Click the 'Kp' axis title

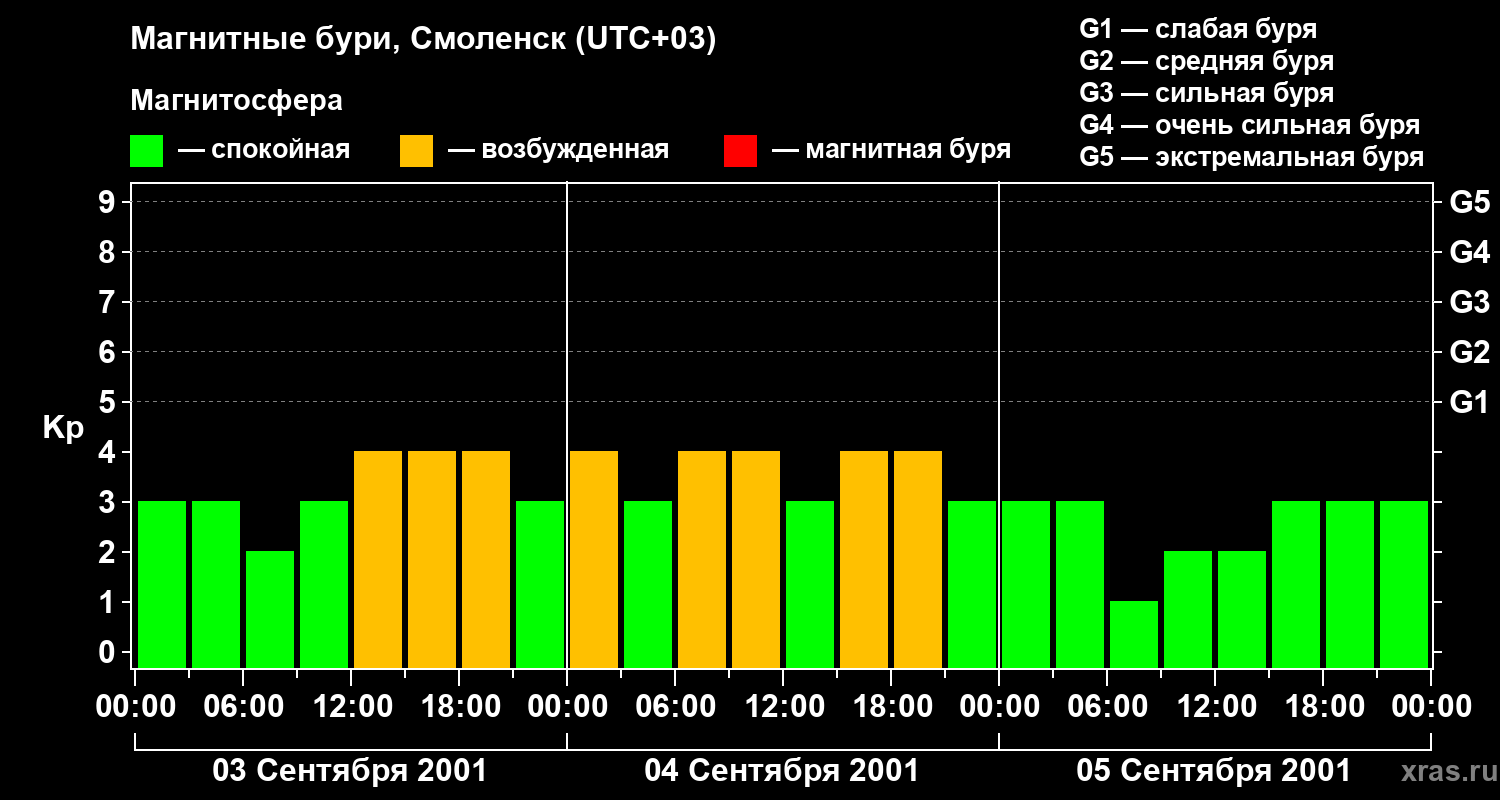[63, 428]
